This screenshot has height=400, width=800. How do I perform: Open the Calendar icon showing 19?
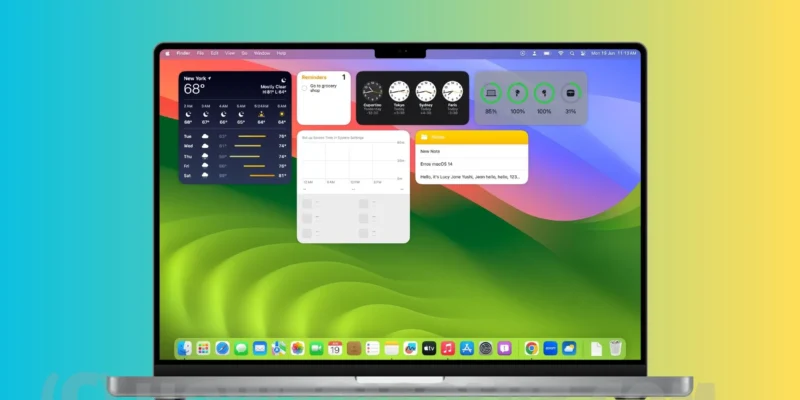coord(335,348)
